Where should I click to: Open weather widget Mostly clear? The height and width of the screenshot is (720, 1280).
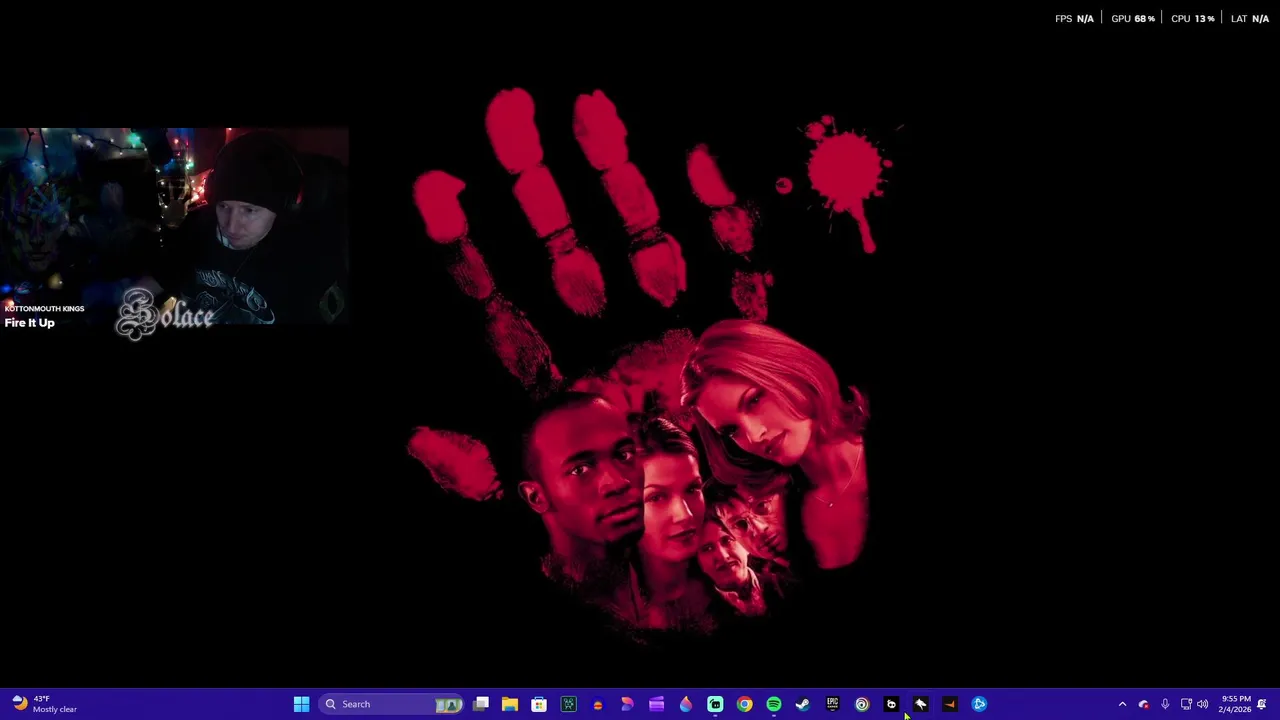pos(44,704)
